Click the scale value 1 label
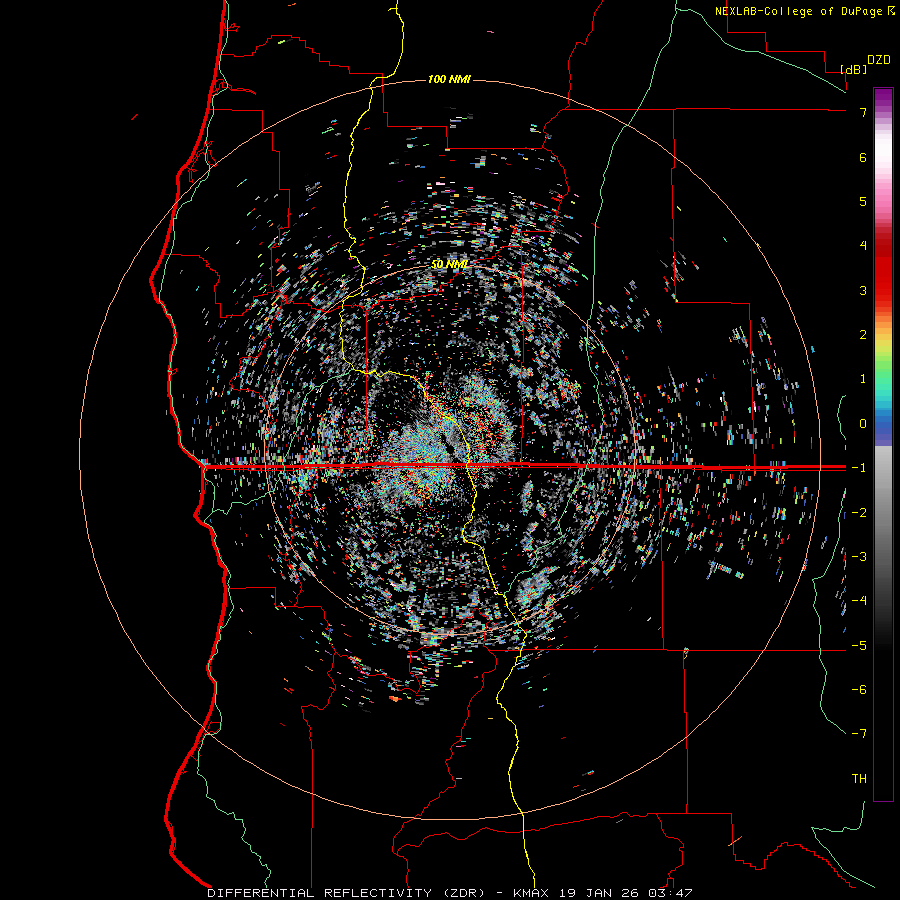The image size is (900, 900). tap(863, 379)
